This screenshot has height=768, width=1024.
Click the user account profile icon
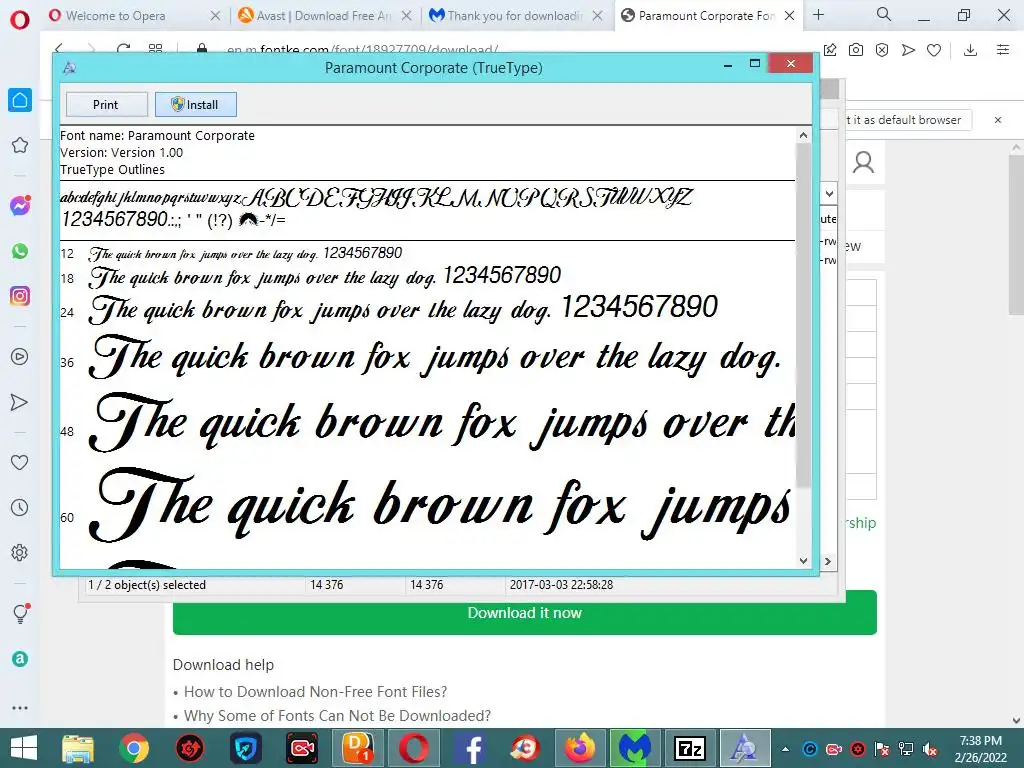863,162
